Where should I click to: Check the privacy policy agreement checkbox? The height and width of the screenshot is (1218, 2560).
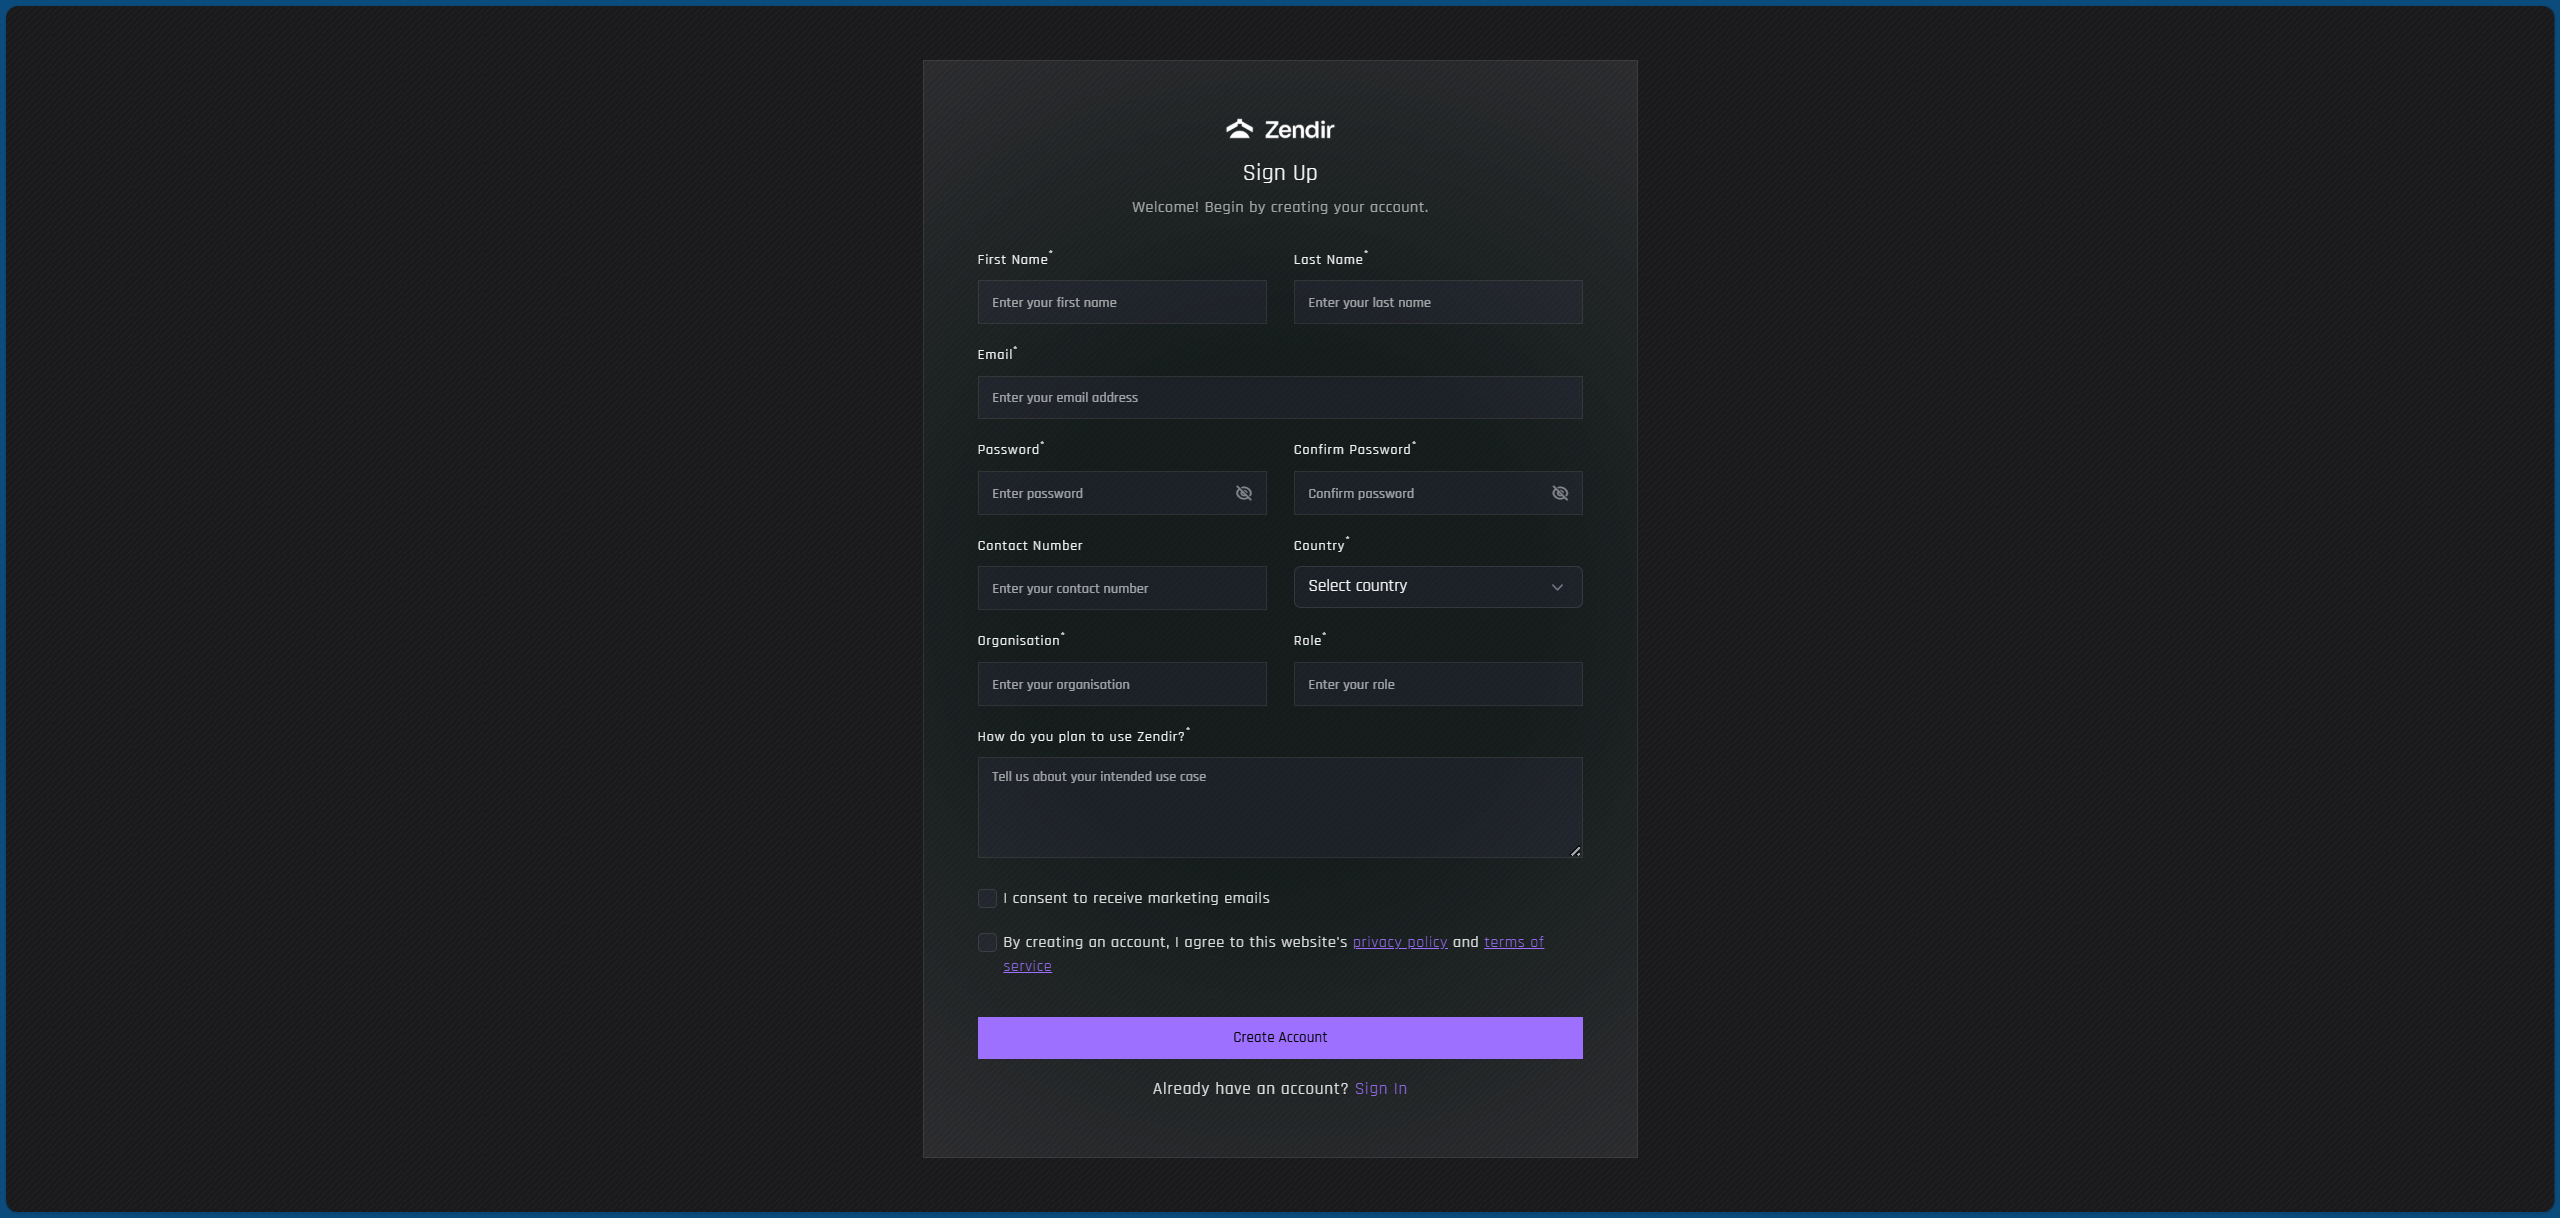click(987, 942)
